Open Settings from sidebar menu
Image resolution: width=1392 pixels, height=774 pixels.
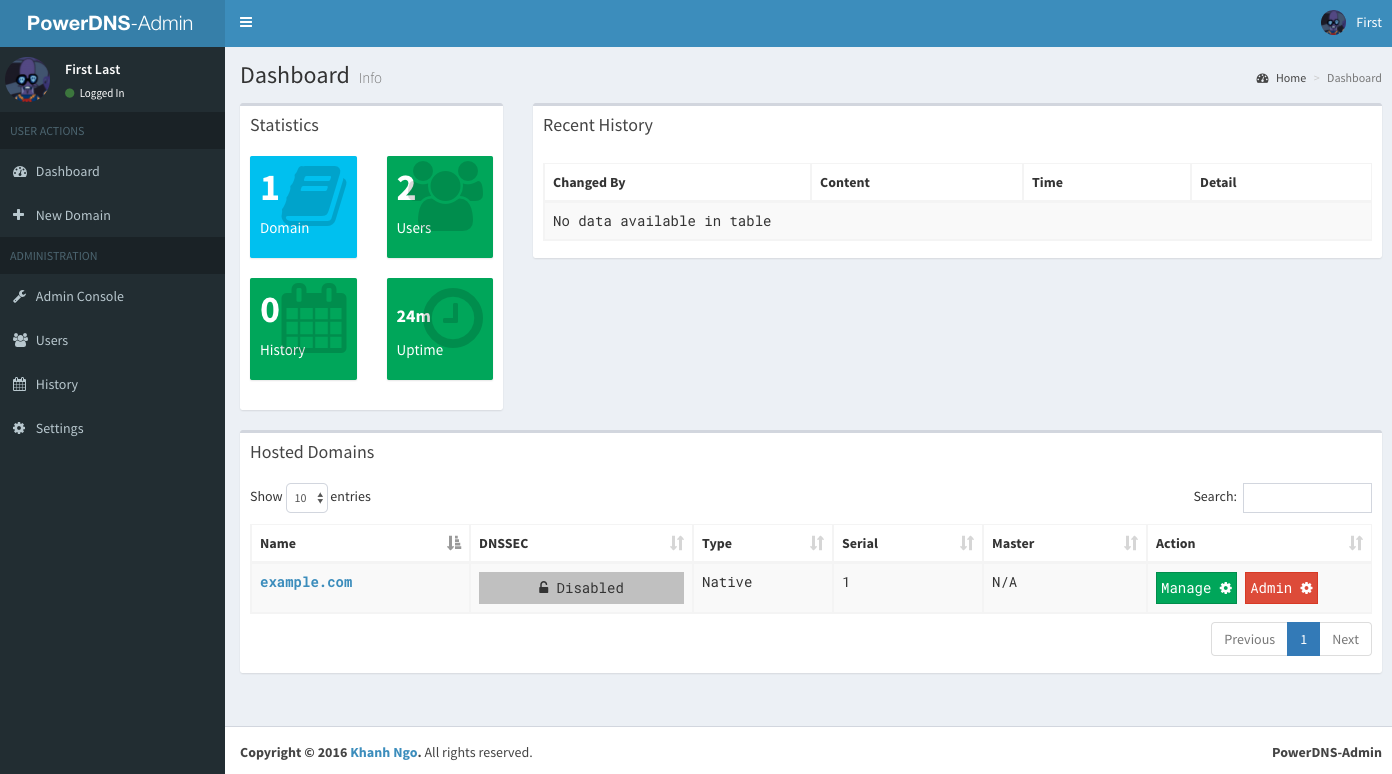(60, 428)
